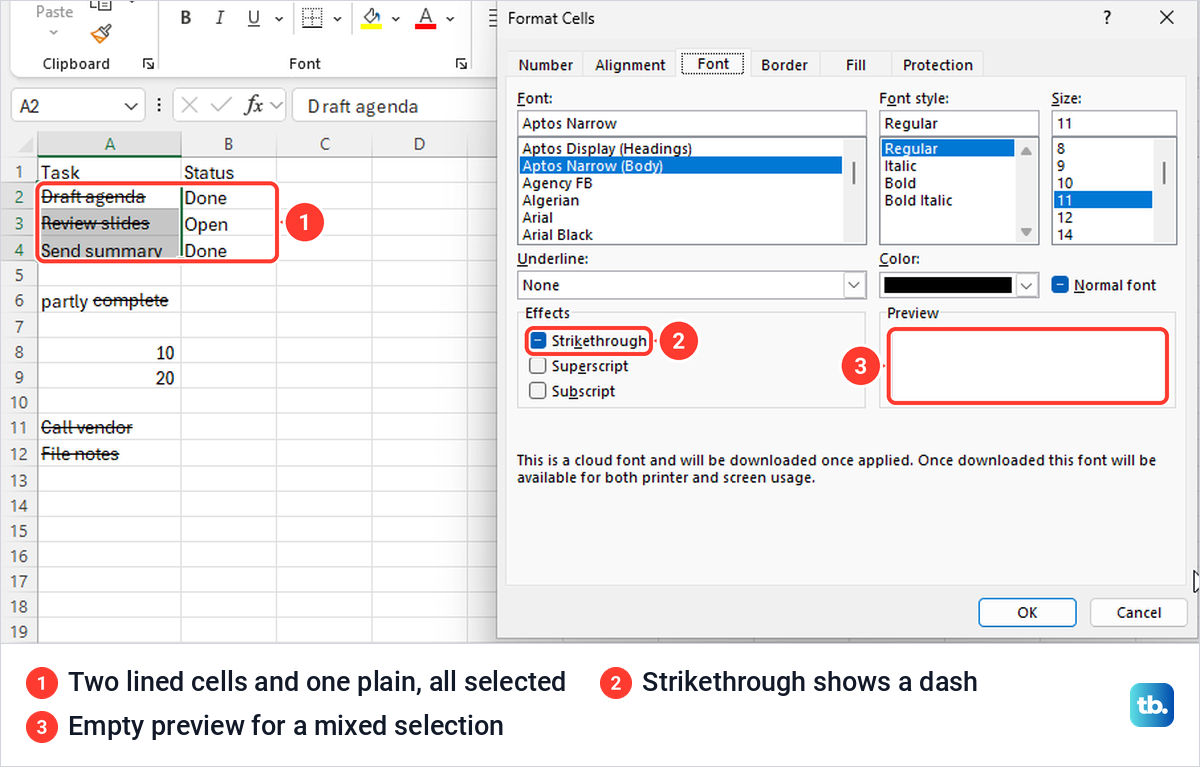This screenshot has height=767, width=1200.
Task: Expand the Borders dropdown arrow
Action: 339,18
